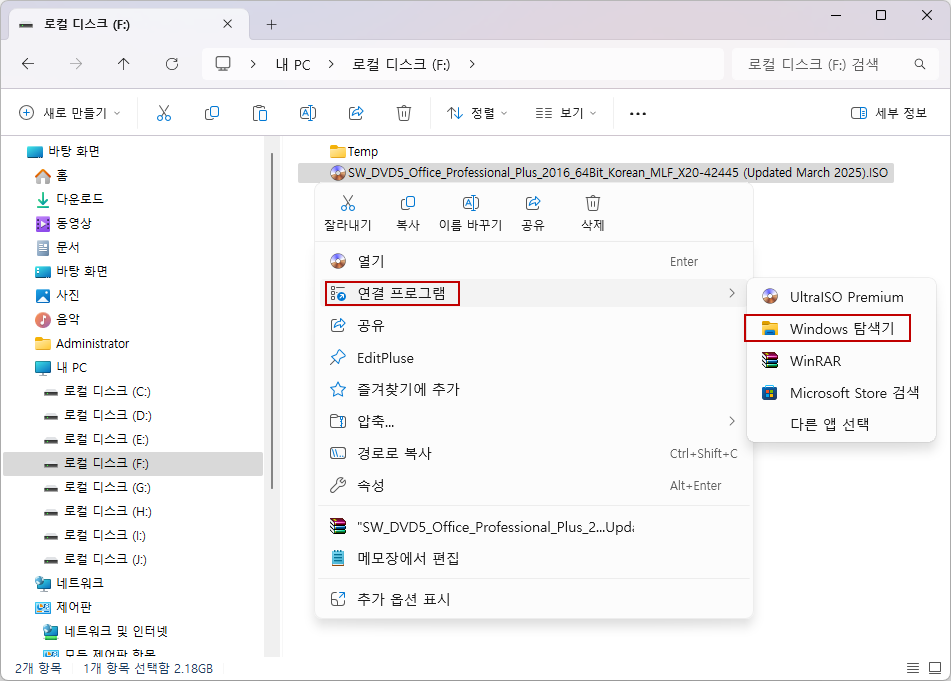Select 복사 in the context menu
The image size is (951, 681).
[408, 213]
